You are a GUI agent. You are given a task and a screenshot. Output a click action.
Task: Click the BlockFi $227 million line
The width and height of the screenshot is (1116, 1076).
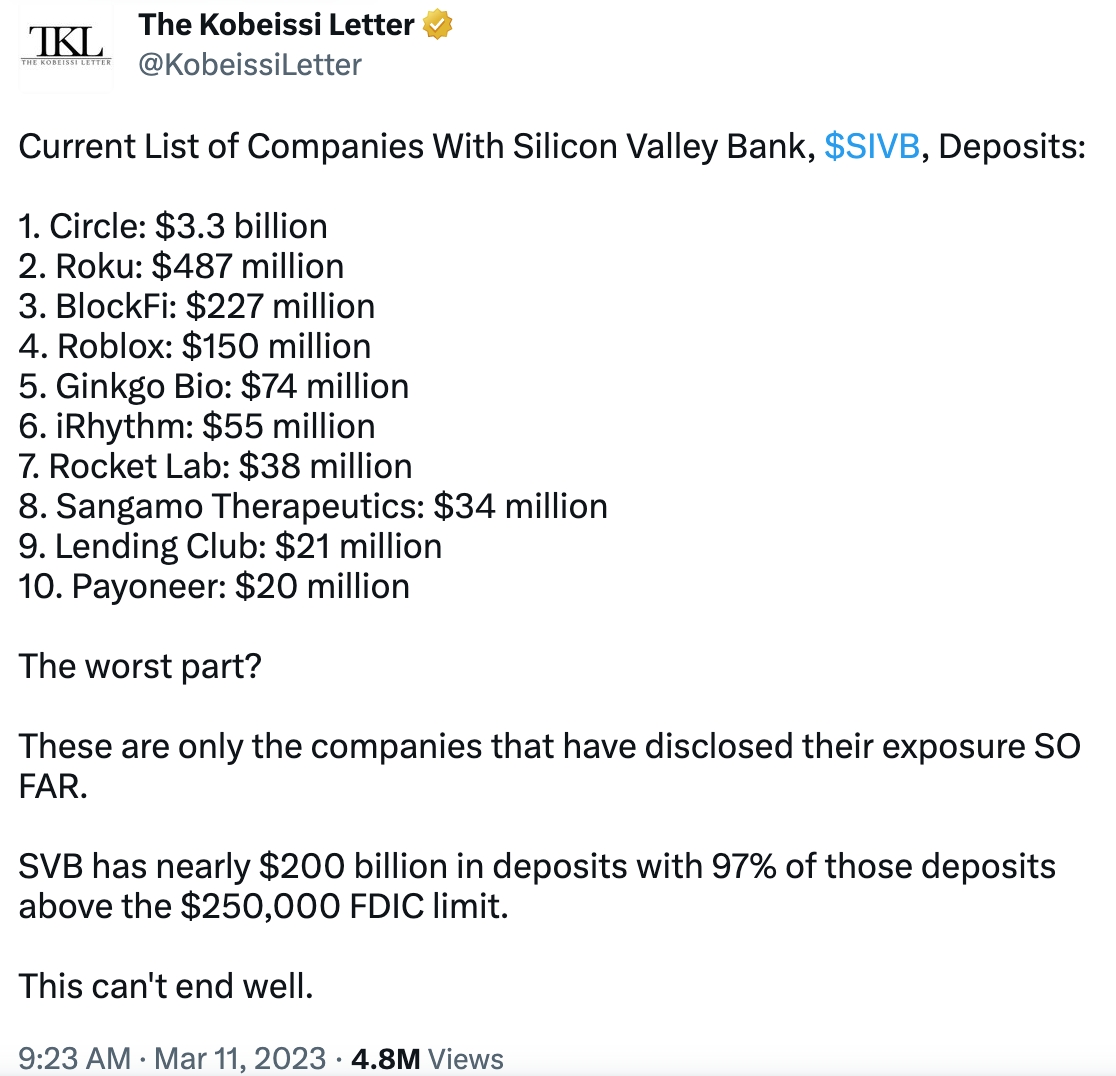tap(197, 306)
